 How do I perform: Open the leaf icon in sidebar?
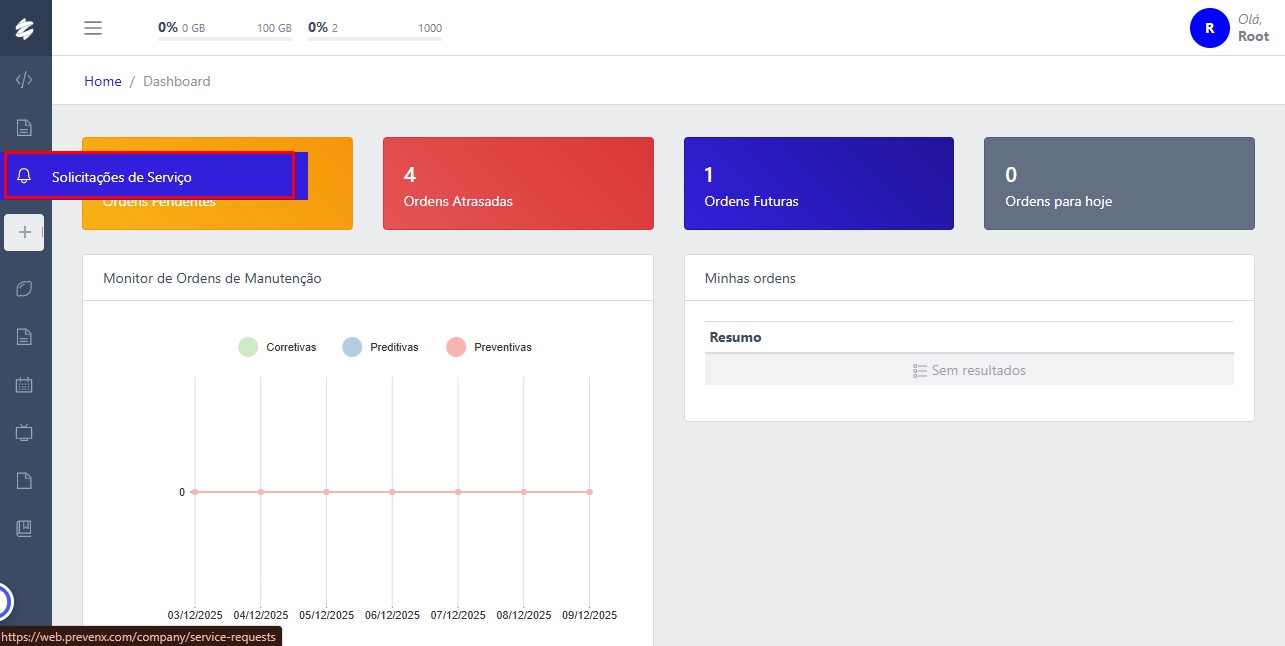(25, 288)
